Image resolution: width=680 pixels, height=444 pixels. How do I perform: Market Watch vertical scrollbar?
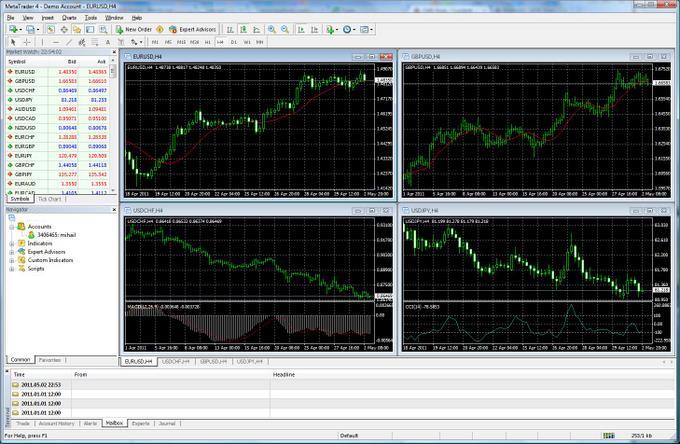pos(113,128)
